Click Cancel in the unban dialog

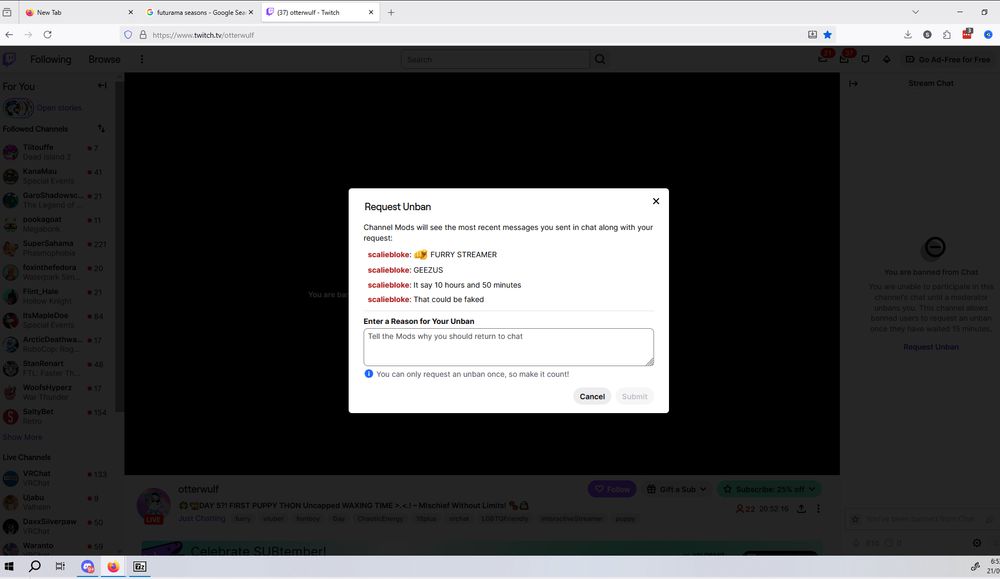pyautogui.click(x=592, y=396)
